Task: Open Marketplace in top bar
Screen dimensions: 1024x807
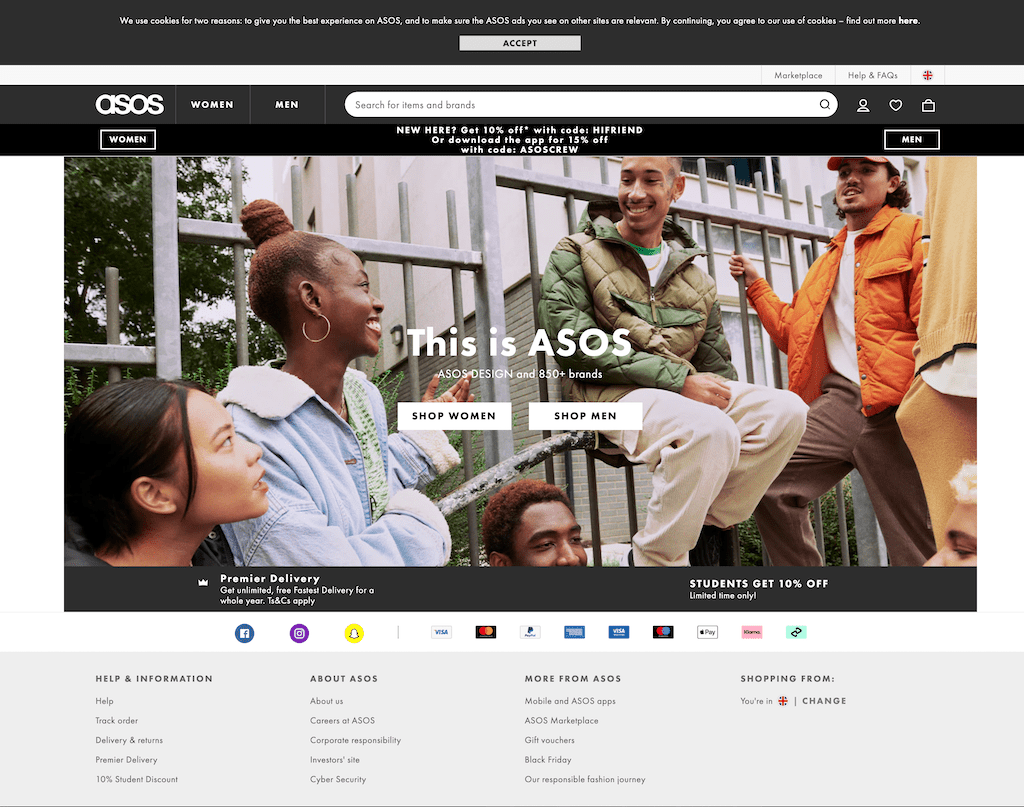Action: [x=798, y=75]
